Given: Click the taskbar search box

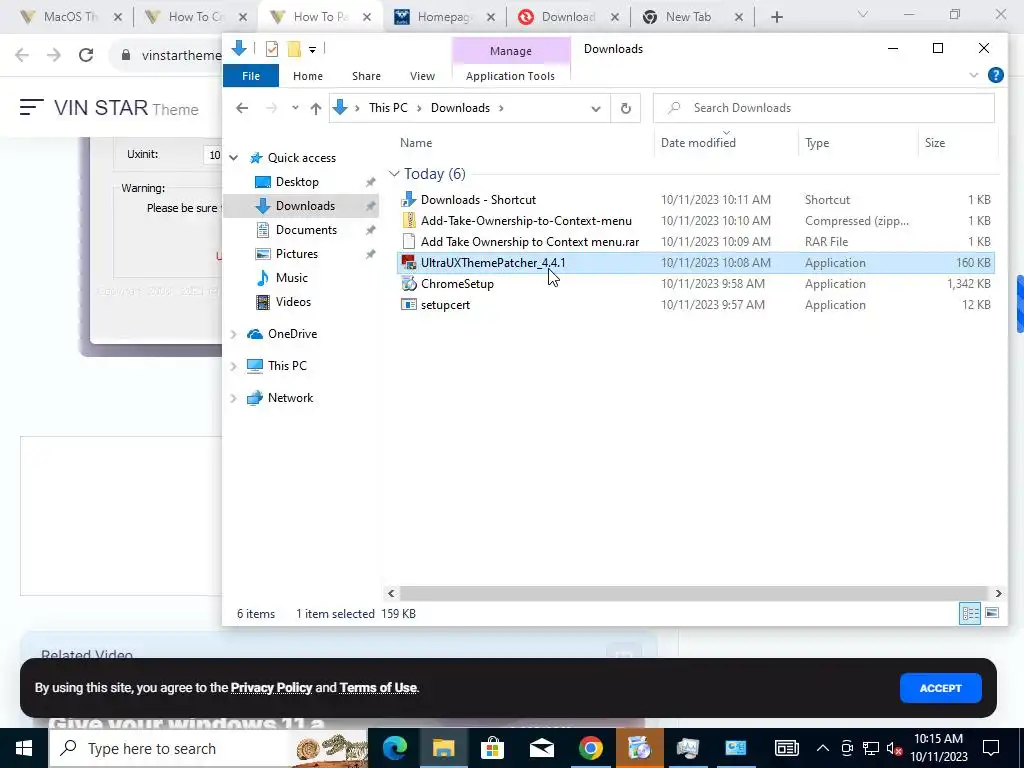Looking at the screenshot, I should [x=208, y=748].
